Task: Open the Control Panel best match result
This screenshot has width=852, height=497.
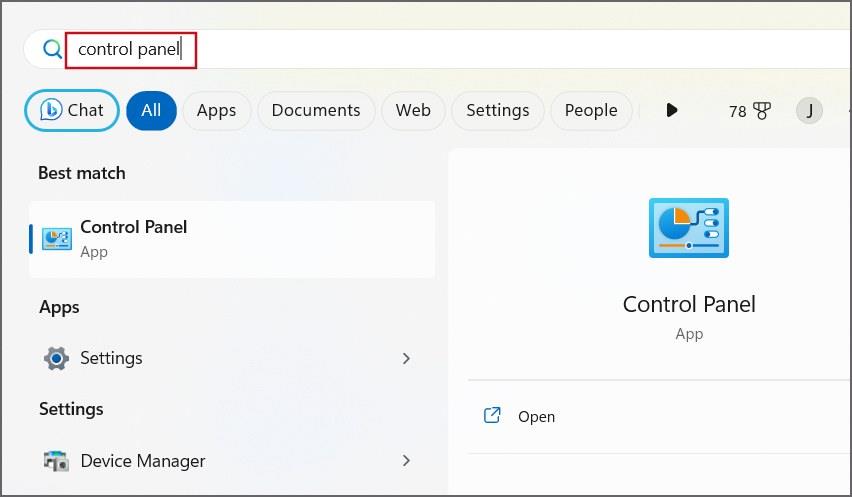Action: pos(232,240)
